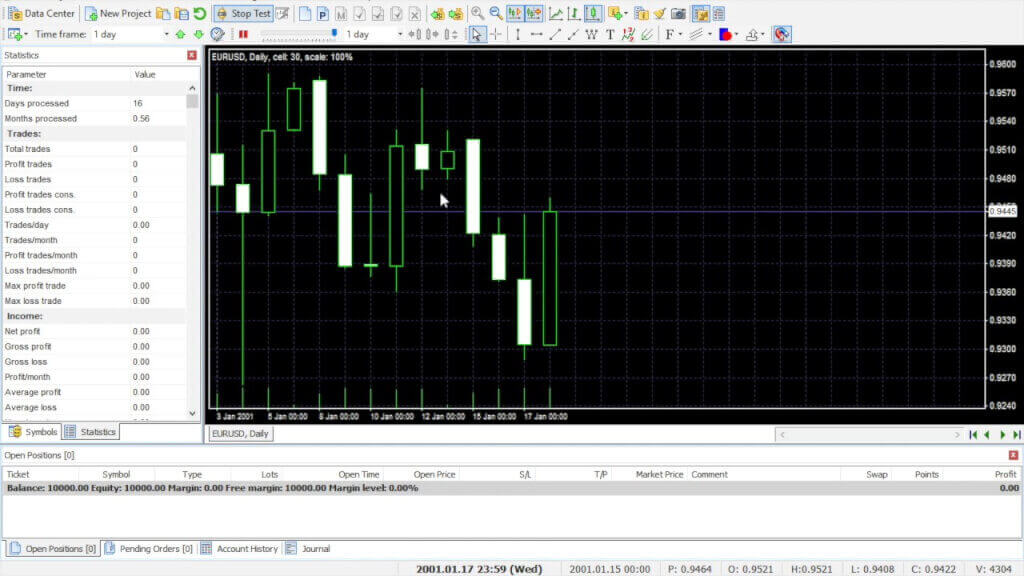Select the trend line tool
The height and width of the screenshot is (576, 1024).
(555, 34)
